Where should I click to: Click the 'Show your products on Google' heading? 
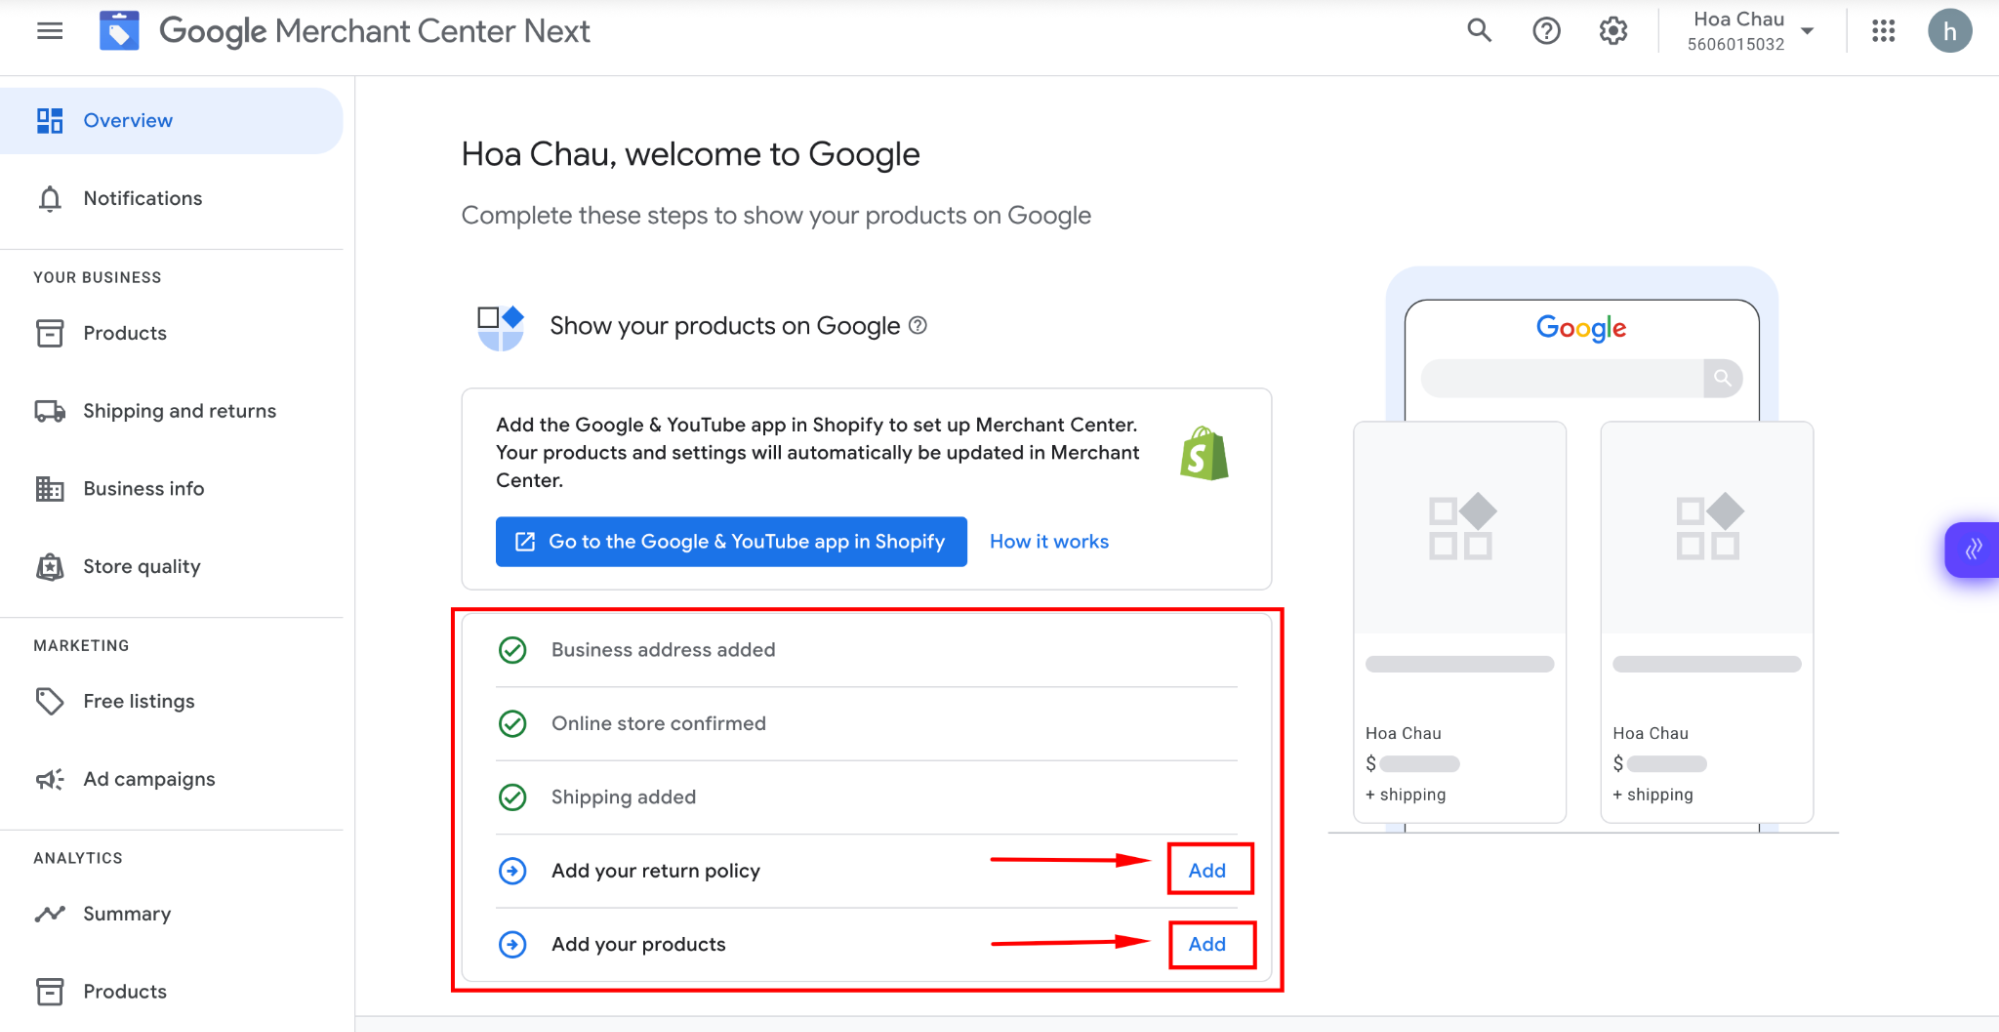(725, 326)
